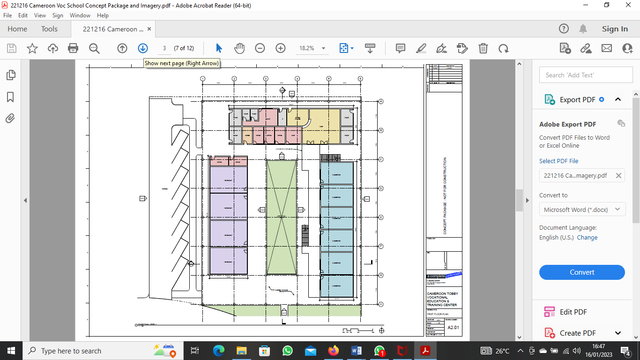Open page thumbnails panel

[x=11, y=75]
